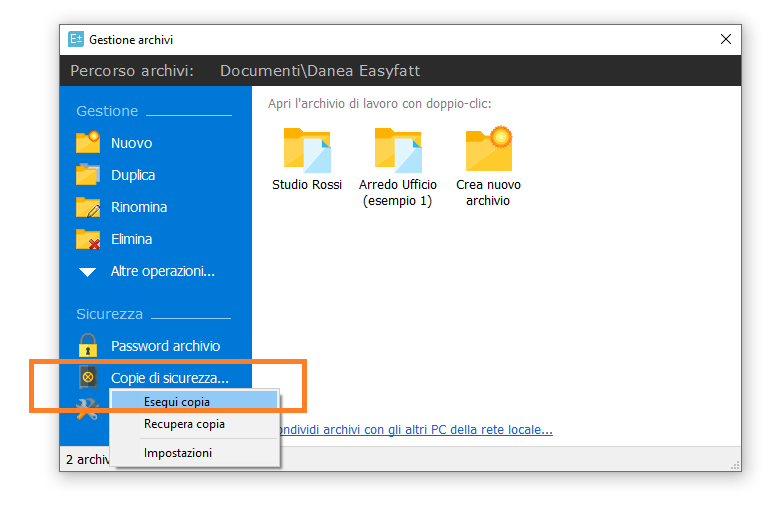
Task: Open Impostazioni in the backup menu
Action: [x=194, y=452]
